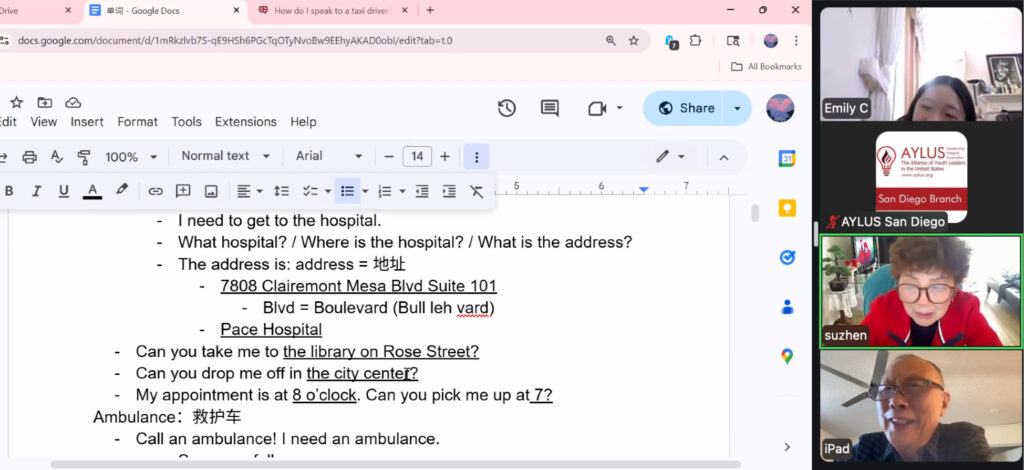
Task: Open the Arial font dropdown
Action: click(x=329, y=156)
